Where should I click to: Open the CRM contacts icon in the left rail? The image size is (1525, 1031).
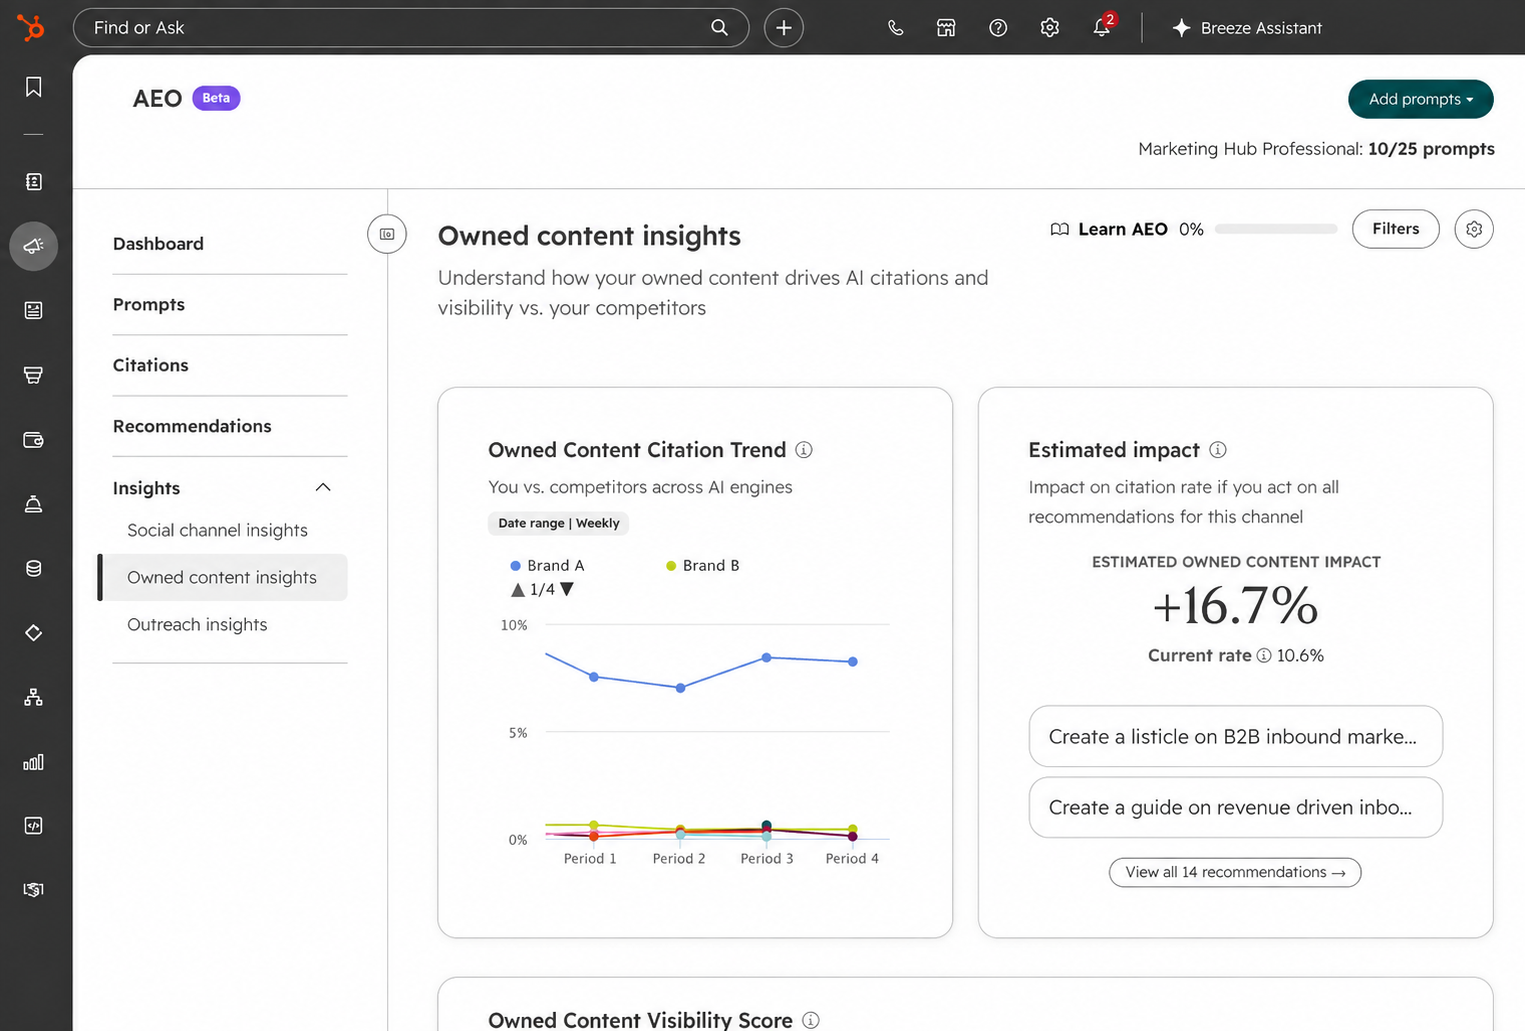34,182
